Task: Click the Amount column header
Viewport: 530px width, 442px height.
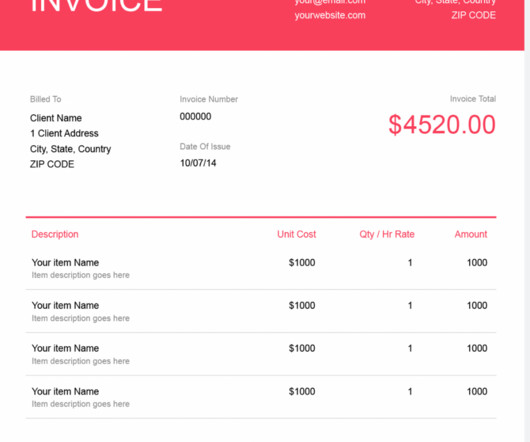Action: (x=471, y=234)
